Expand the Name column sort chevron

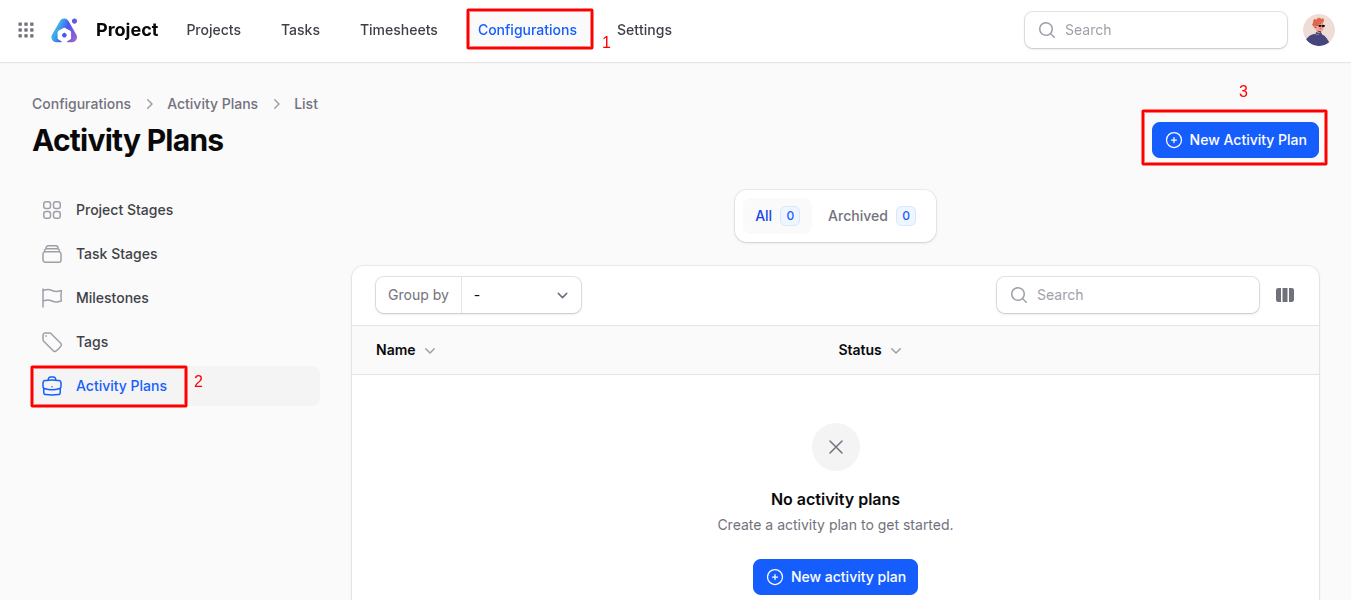pyautogui.click(x=430, y=351)
